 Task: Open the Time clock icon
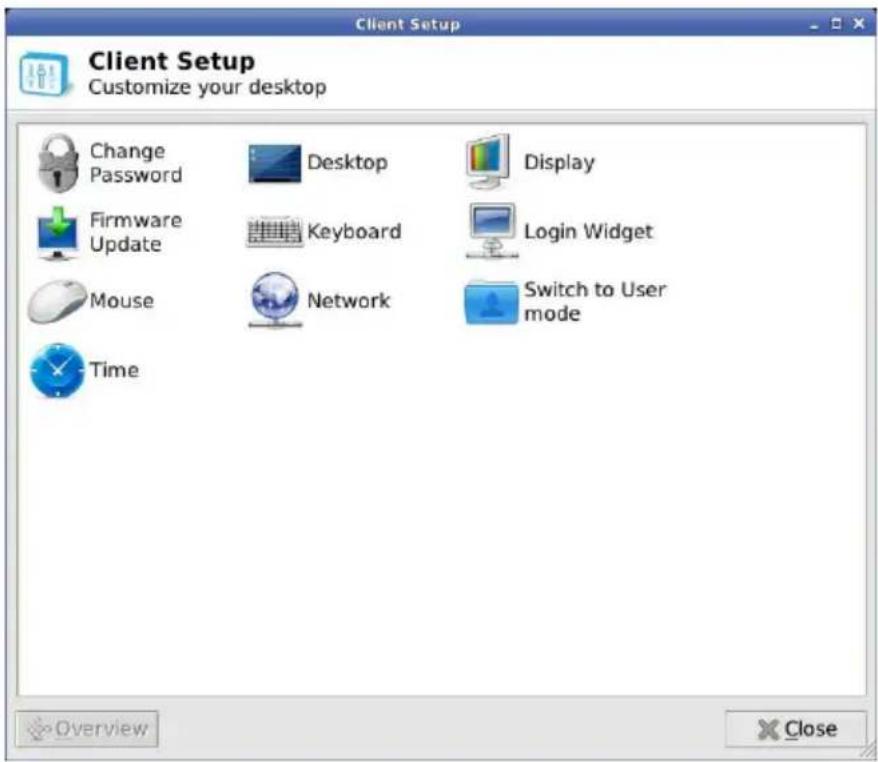pos(57,370)
